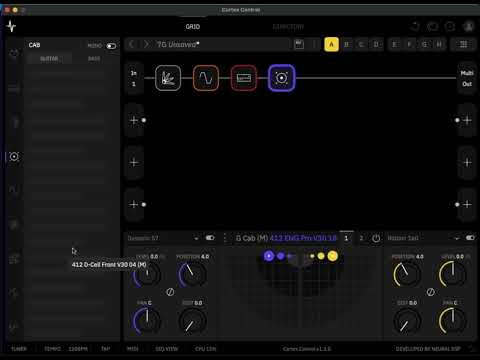This screenshot has height=360, width=480.
Task: Activate scene D
Action: tap(376, 44)
